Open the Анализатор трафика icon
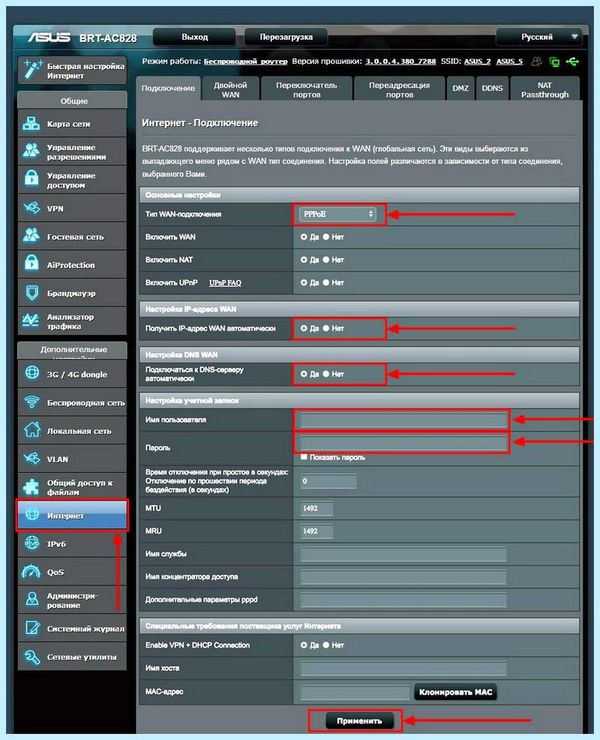The image size is (600, 740). click(x=31, y=321)
